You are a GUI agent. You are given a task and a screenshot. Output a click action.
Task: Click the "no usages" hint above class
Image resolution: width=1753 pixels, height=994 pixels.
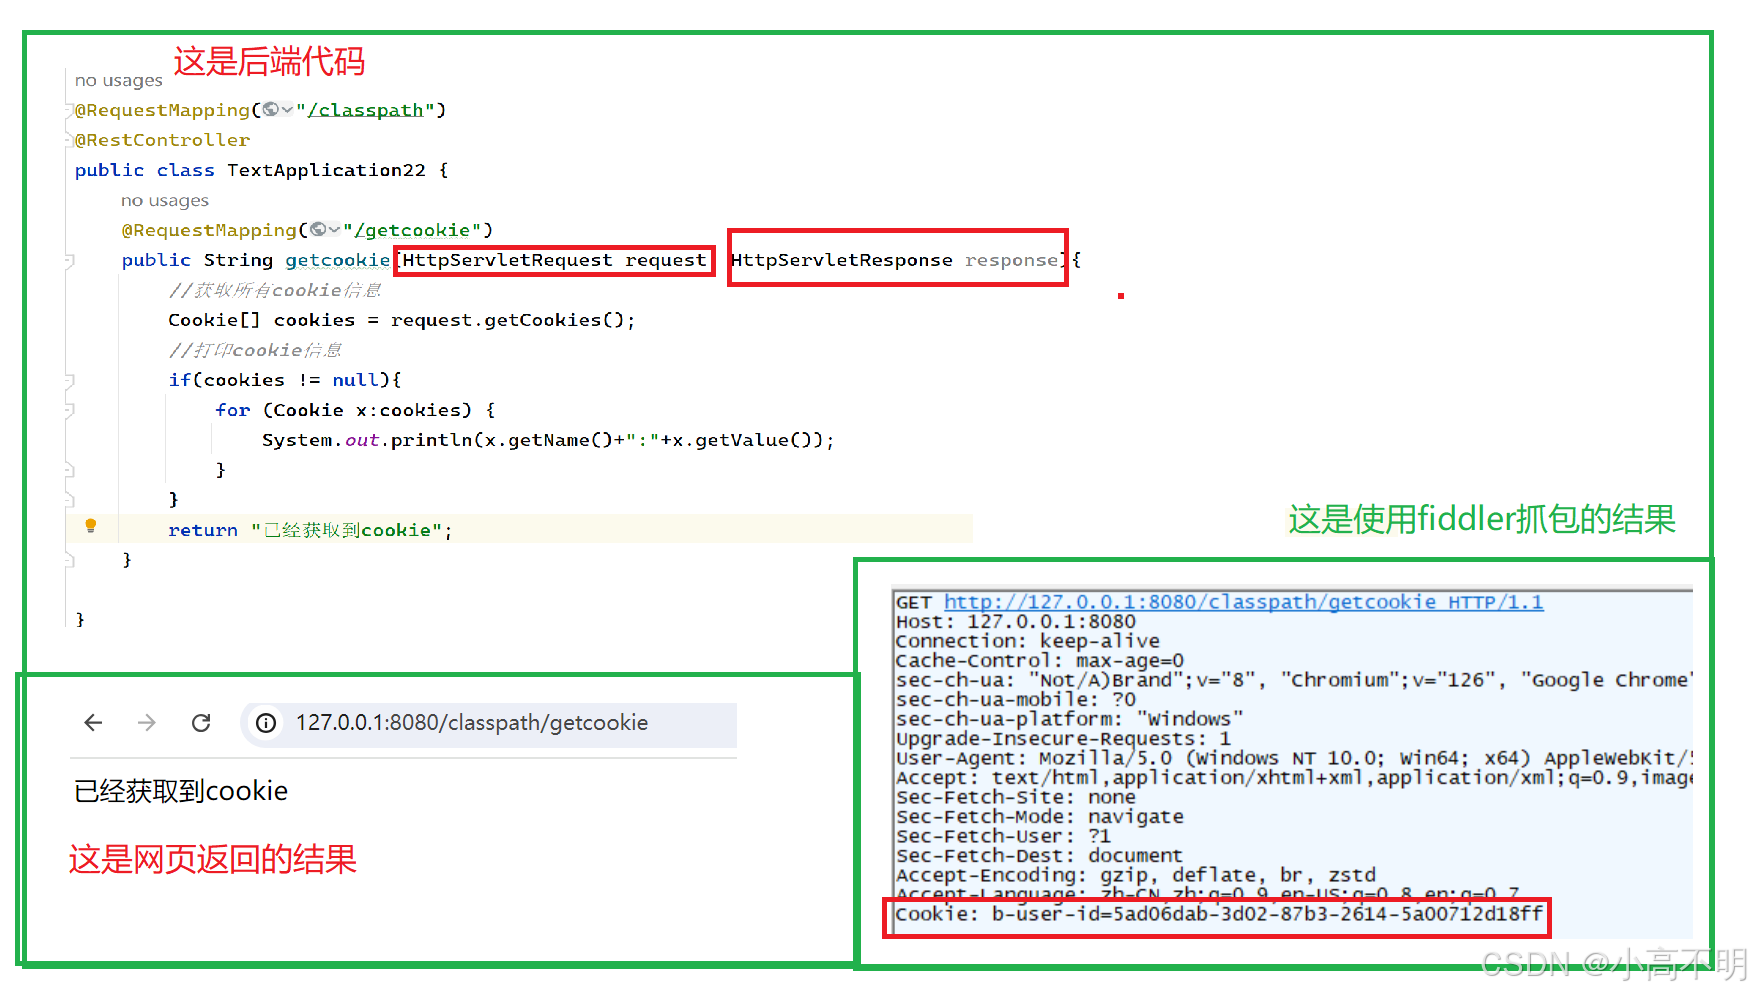(x=119, y=80)
